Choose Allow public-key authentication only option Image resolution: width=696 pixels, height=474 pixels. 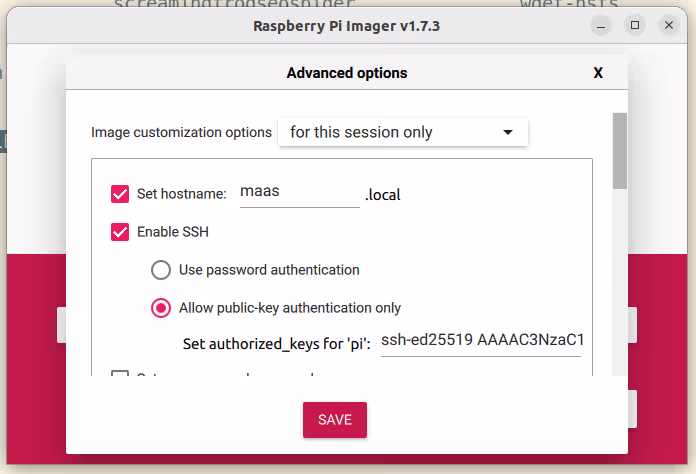point(160,308)
